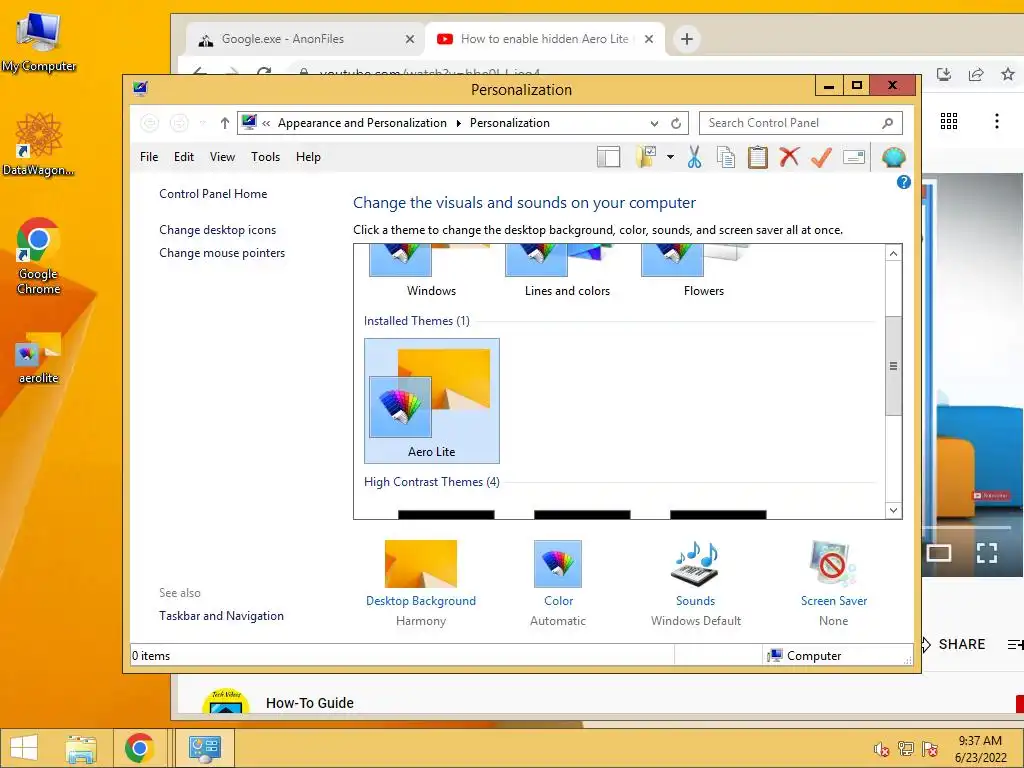1024x768 pixels.
Task: Click the Cut scissors toolbar icon
Action: click(x=694, y=157)
